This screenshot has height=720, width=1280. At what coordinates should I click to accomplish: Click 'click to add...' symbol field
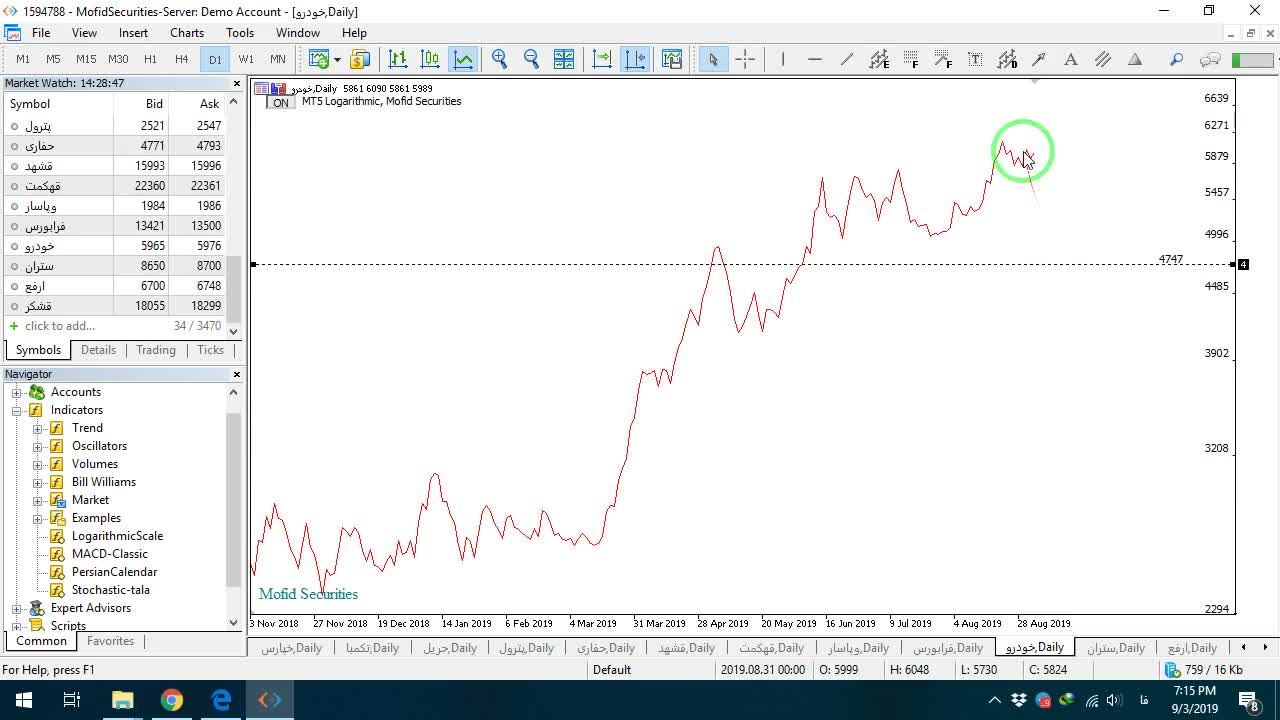[x=60, y=326]
